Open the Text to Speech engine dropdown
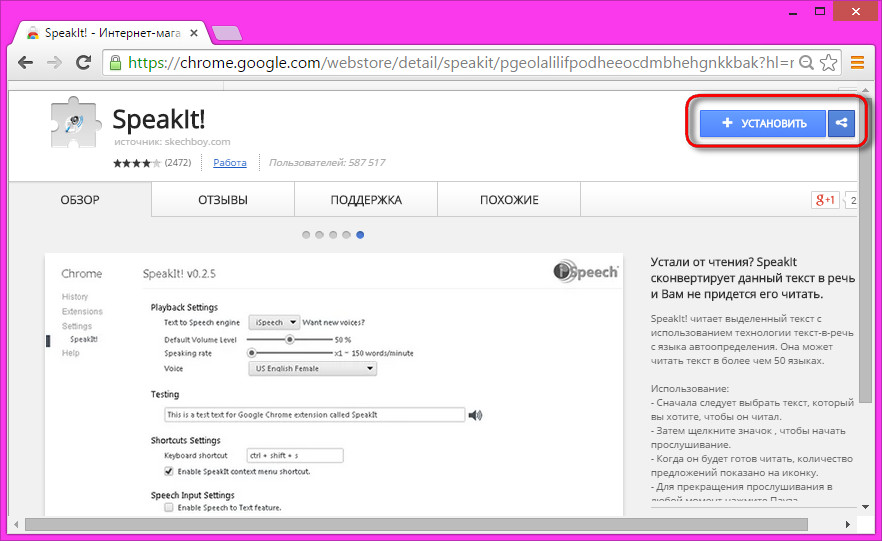Viewport: 882px width, 541px height. [274, 322]
